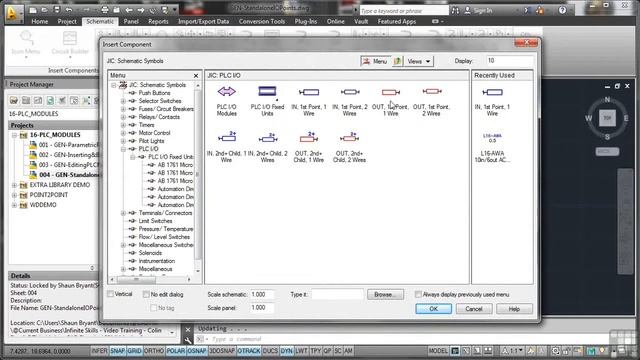Viewport: 640px width, 360px height.
Task: Click the Type it input field
Action: click(x=337, y=294)
